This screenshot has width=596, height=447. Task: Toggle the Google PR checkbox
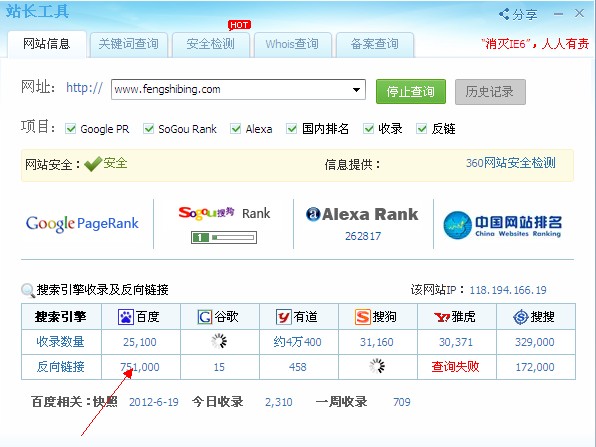pos(71,128)
